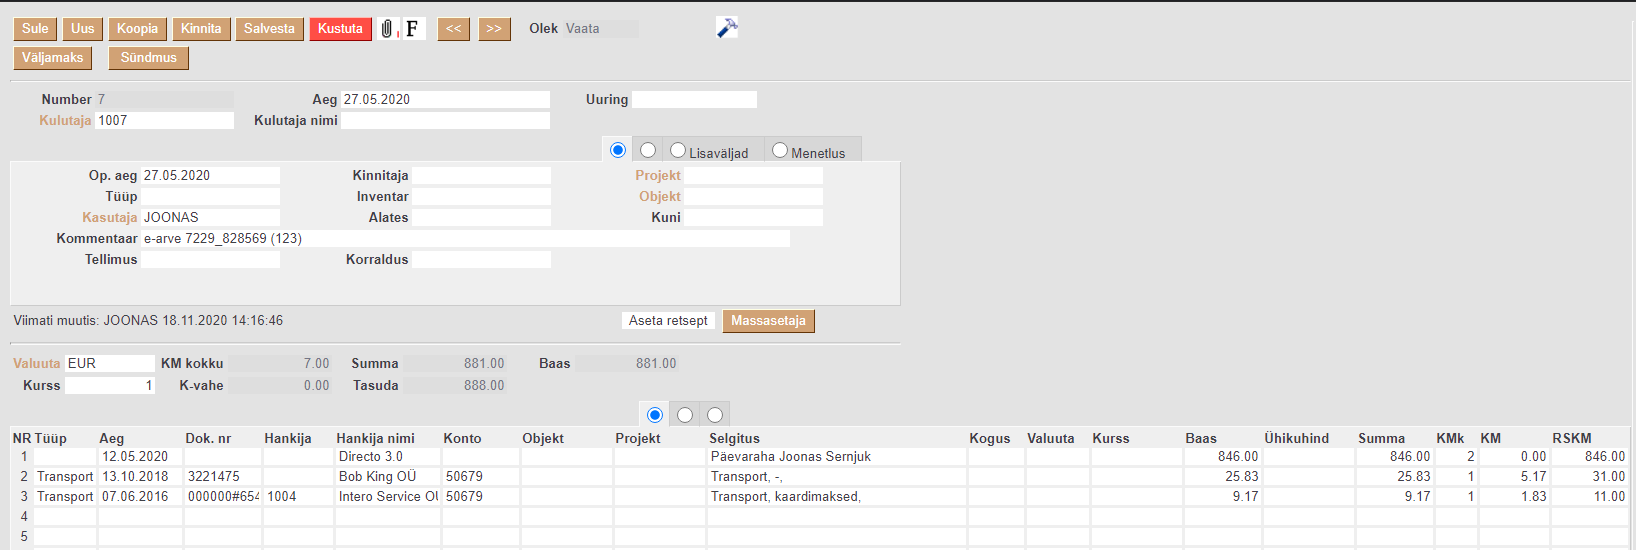Screen dimensions: 1636x550
Task: Click the Kurss field with value 1
Action: point(110,385)
